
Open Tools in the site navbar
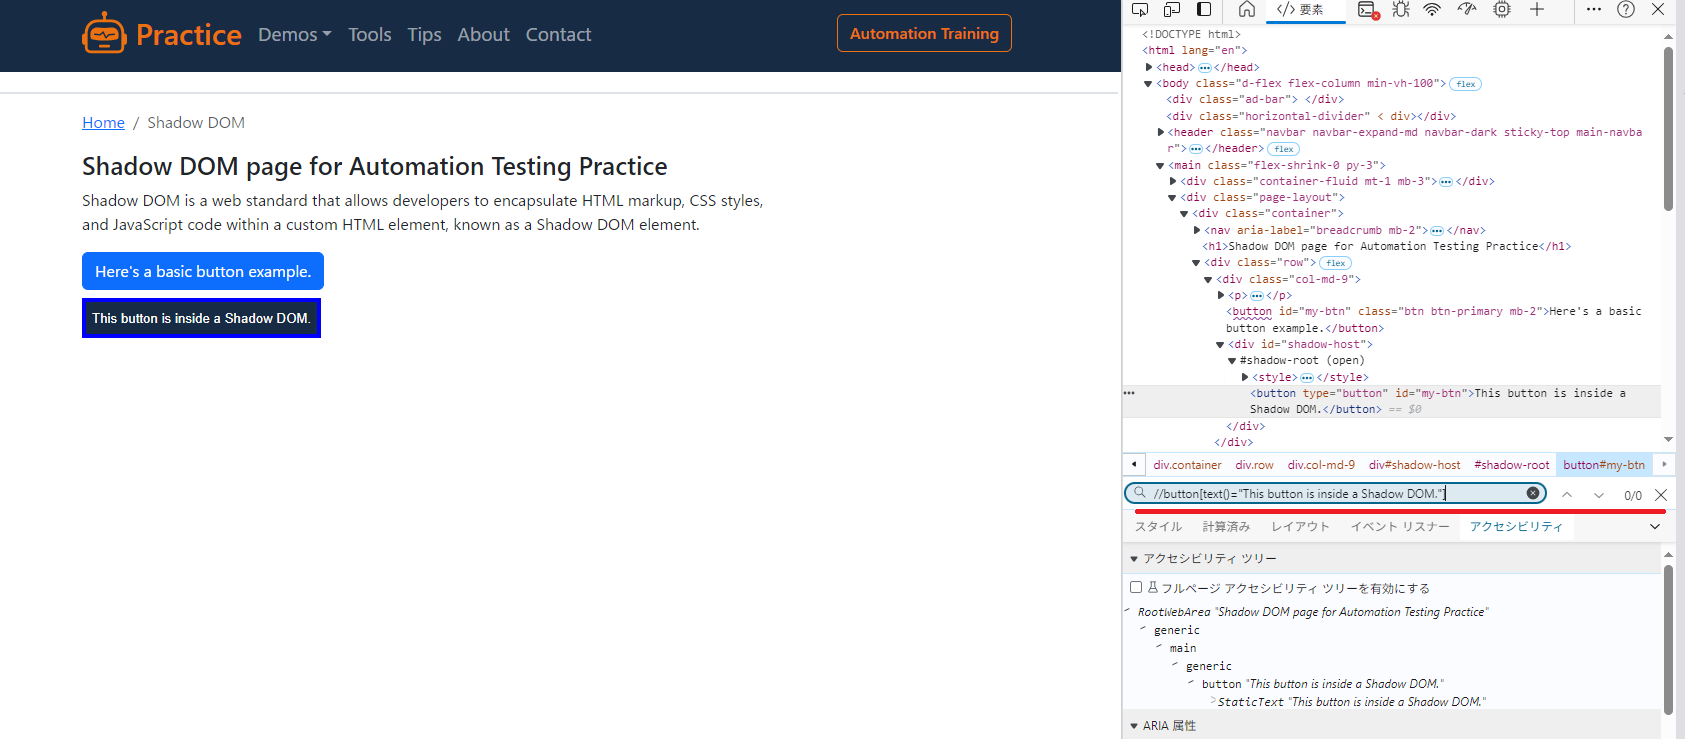tap(370, 34)
